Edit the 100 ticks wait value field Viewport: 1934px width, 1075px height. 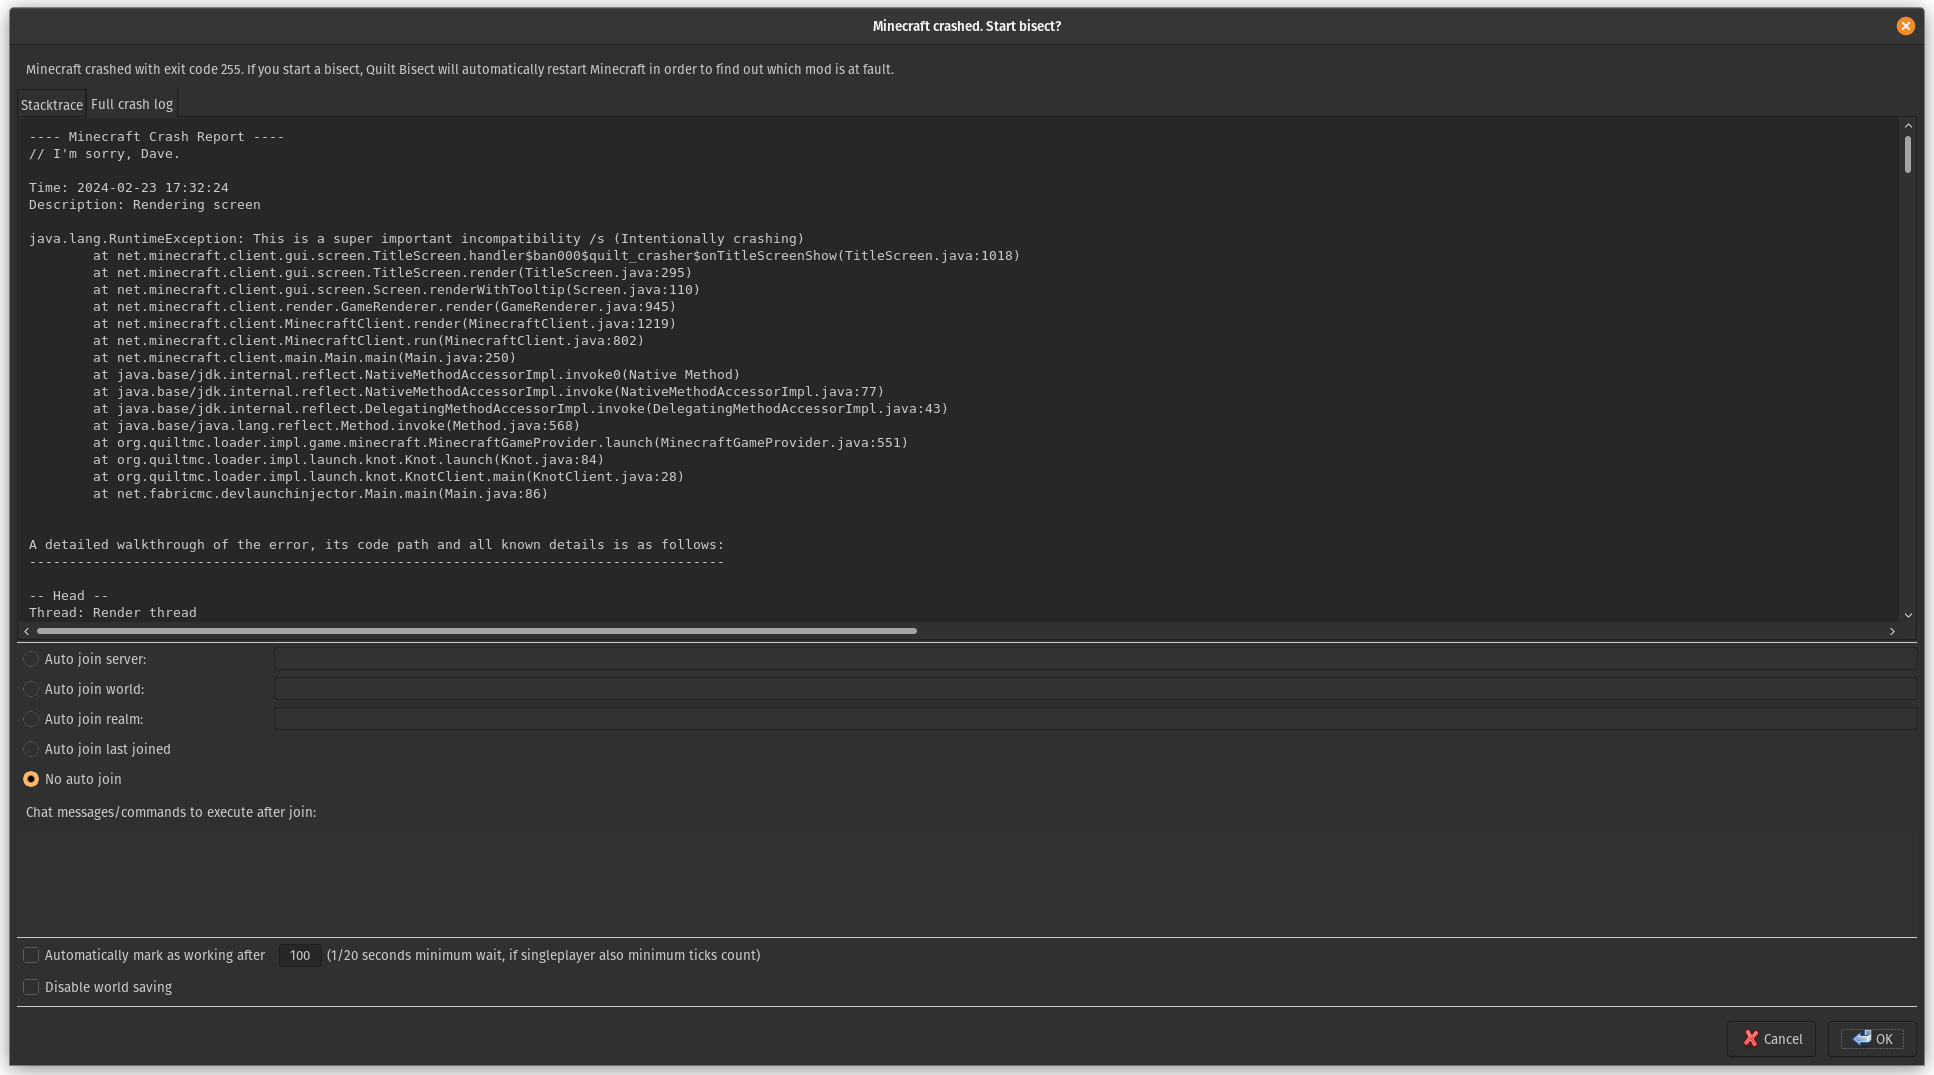coord(300,955)
